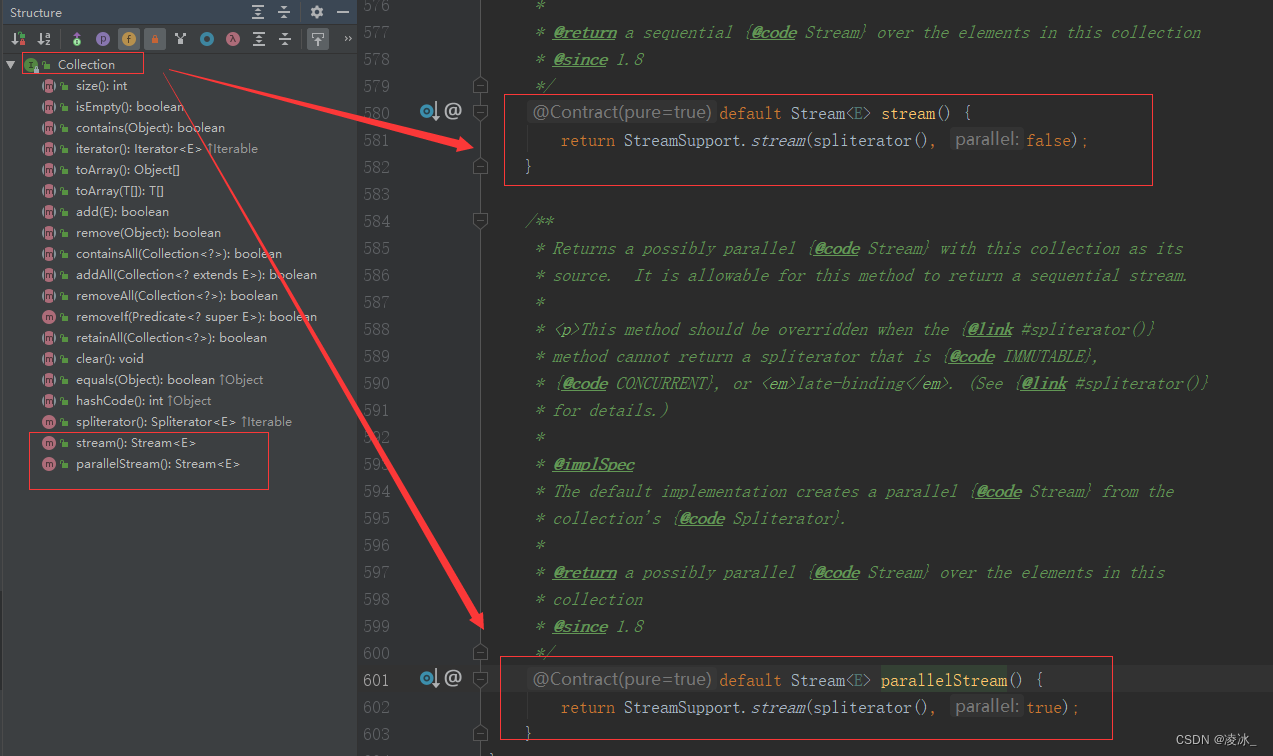Toggle the Show Fields filter
The image size is (1273, 756).
[x=129, y=38]
